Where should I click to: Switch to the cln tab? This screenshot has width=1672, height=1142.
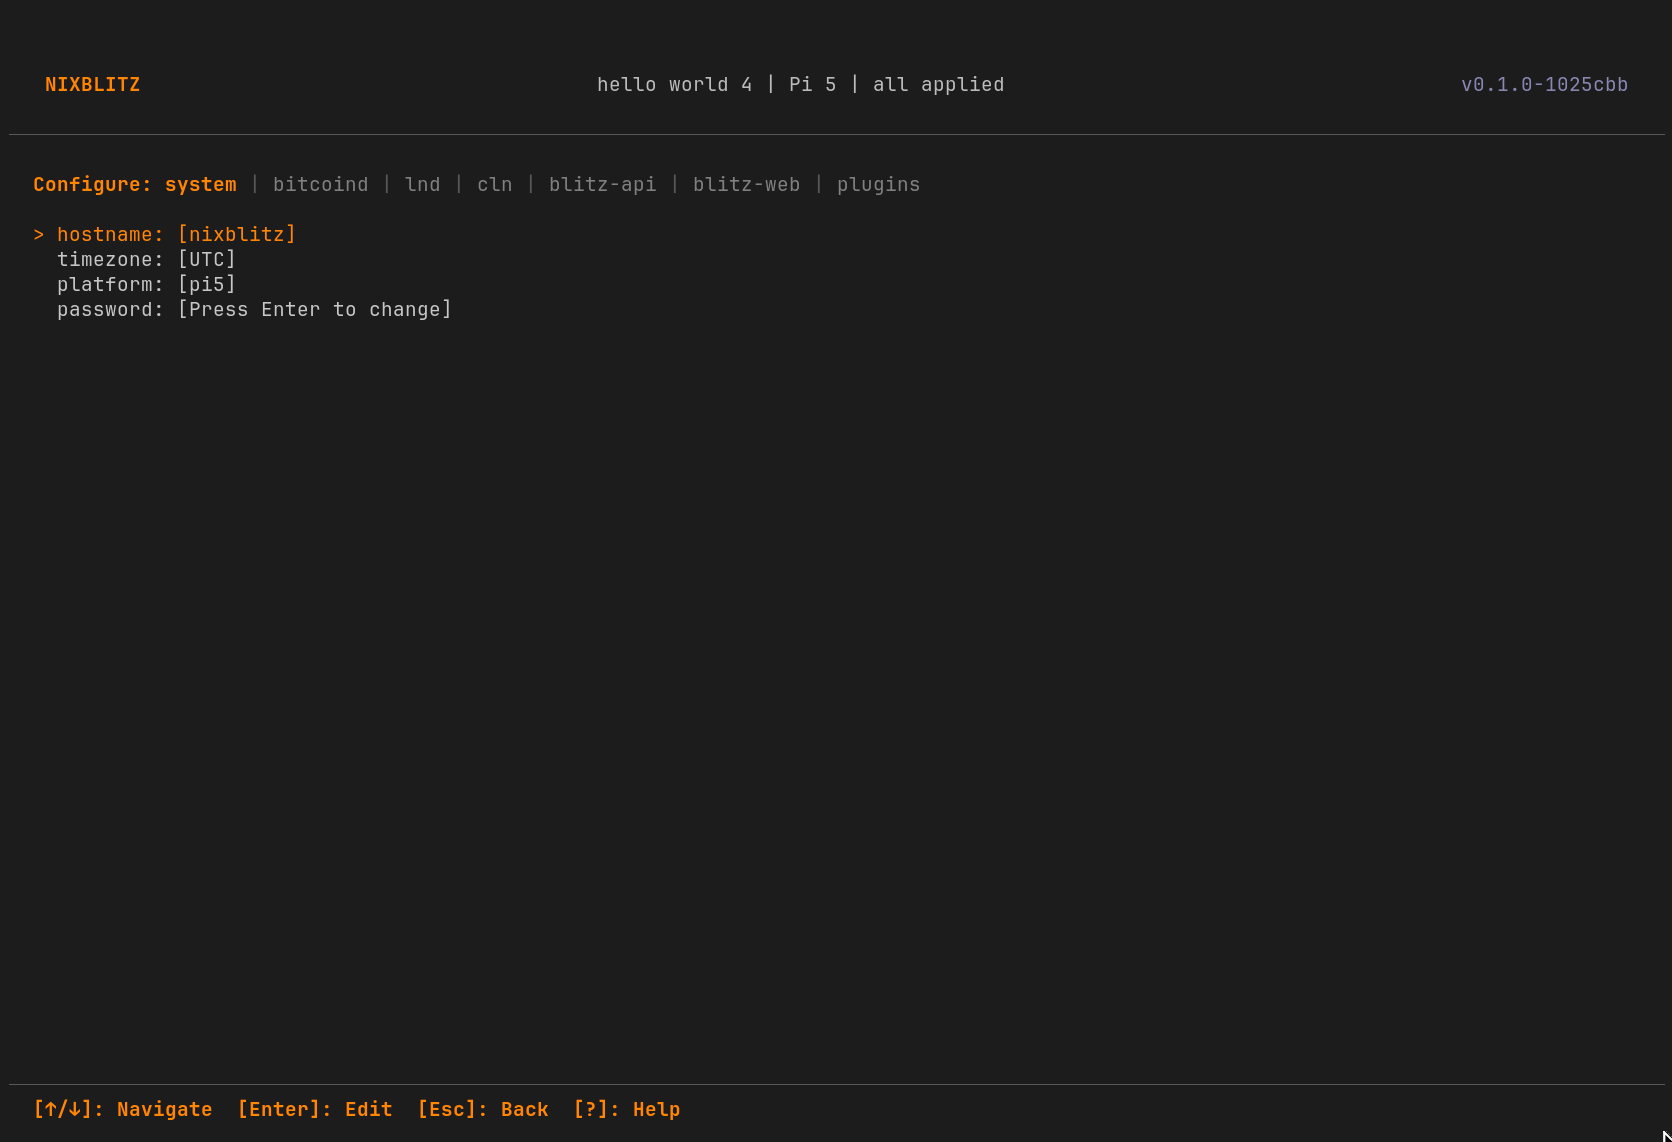pyautogui.click(x=494, y=185)
